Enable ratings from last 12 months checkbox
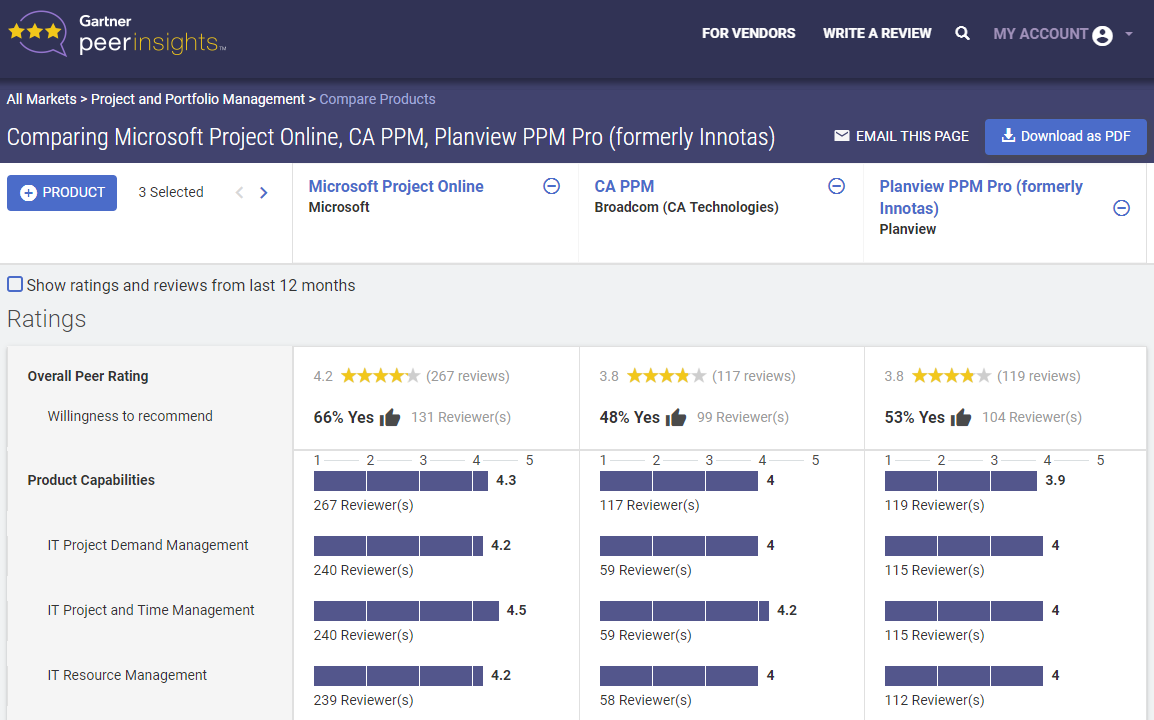 click(15, 284)
